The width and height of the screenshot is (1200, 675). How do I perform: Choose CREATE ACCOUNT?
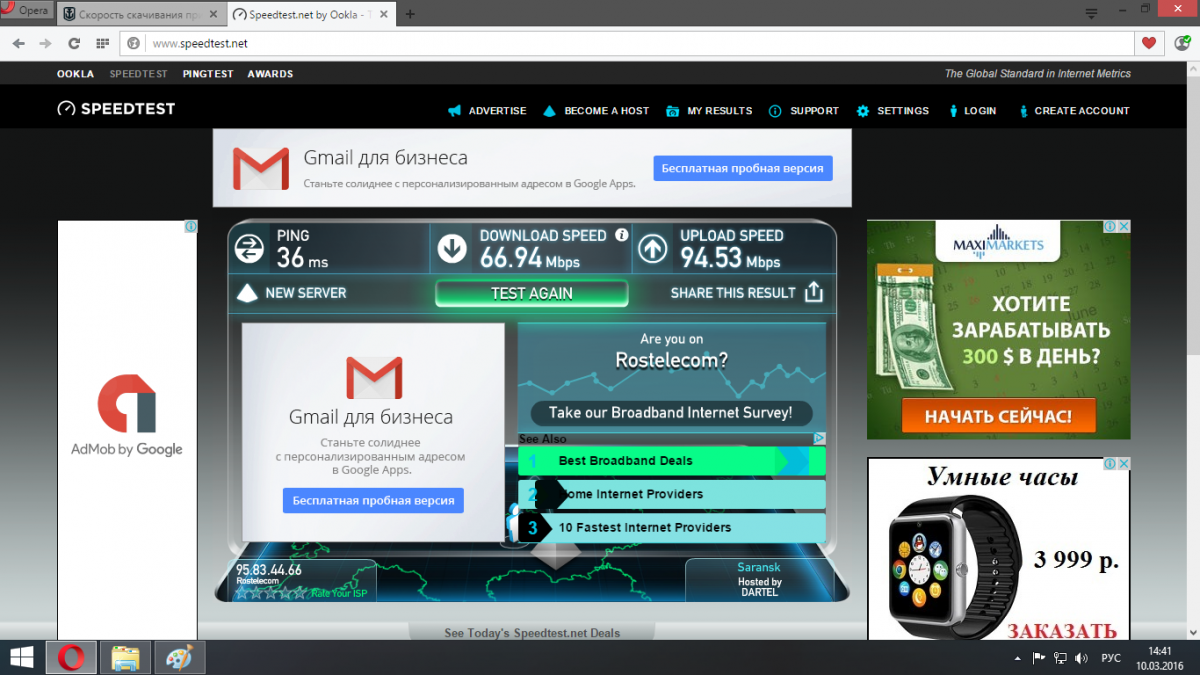pyautogui.click(x=1074, y=111)
